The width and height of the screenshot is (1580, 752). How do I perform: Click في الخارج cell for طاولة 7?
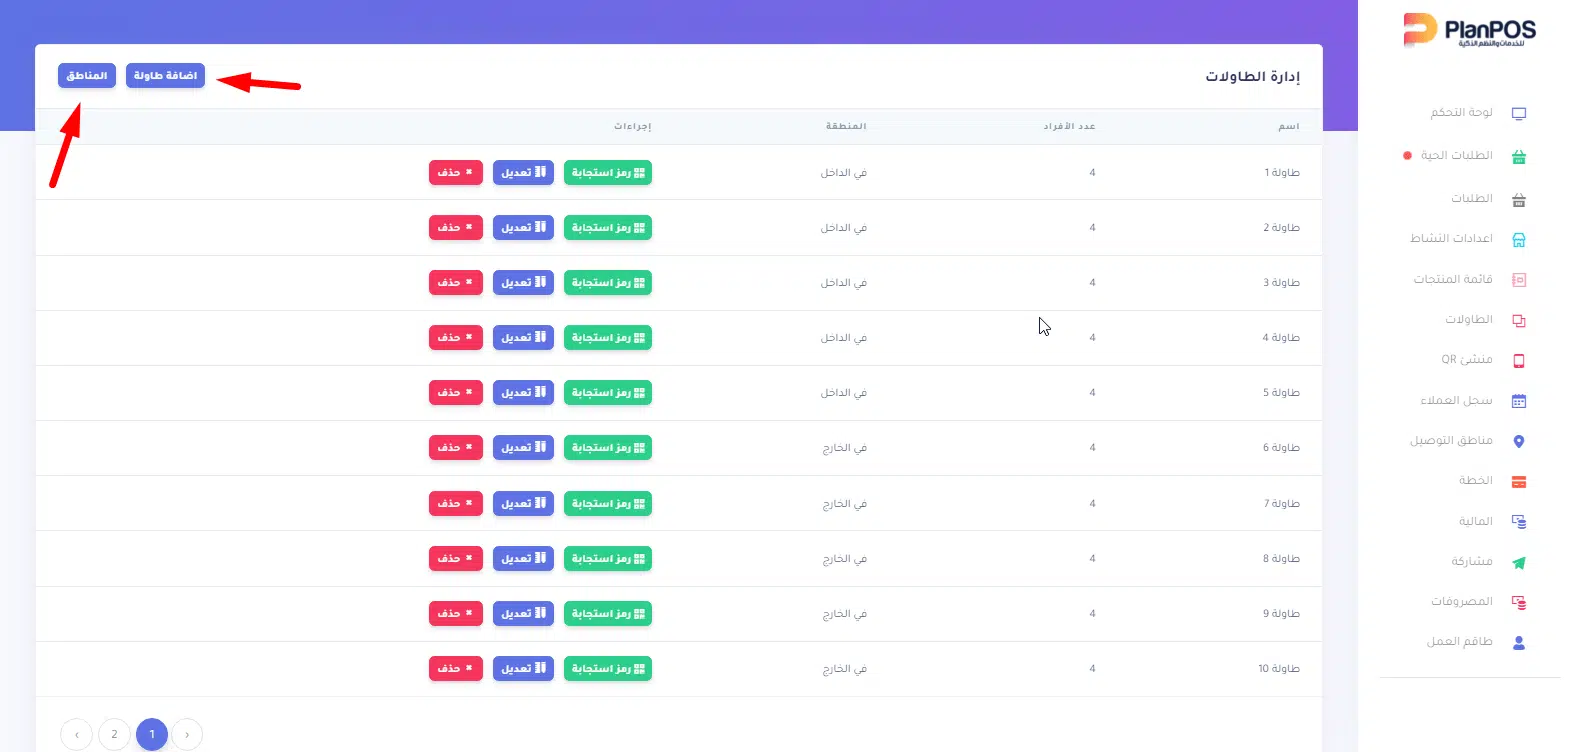pyautogui.click(x=845, y=504)
